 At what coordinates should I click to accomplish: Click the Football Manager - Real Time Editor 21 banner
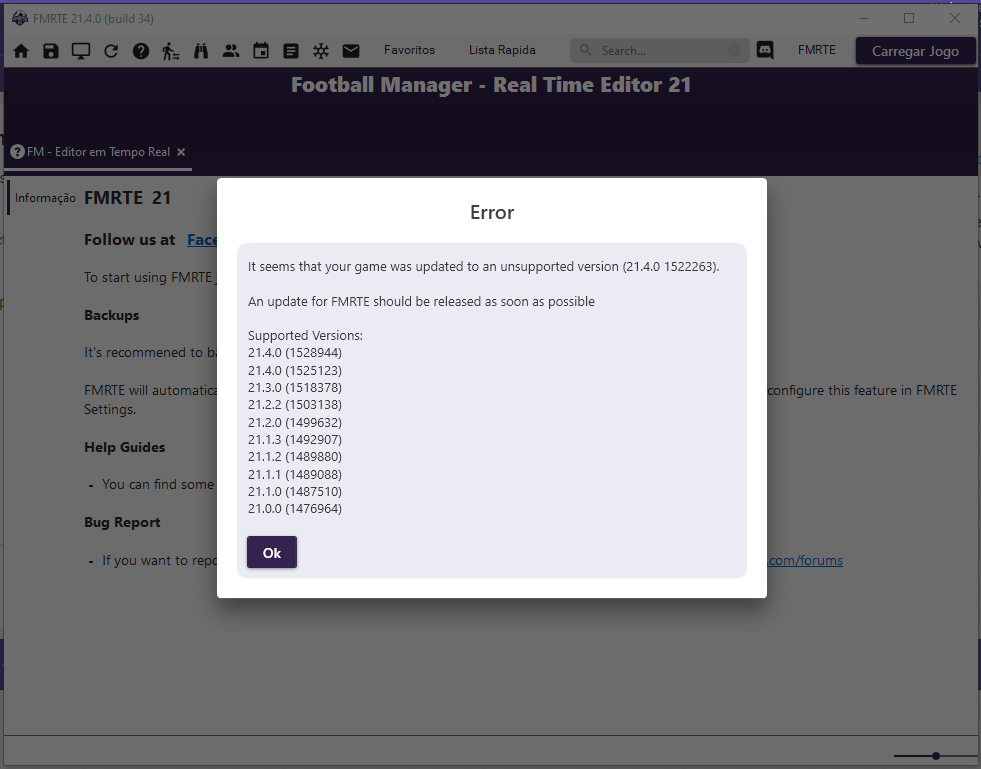[x=491, y=85]
